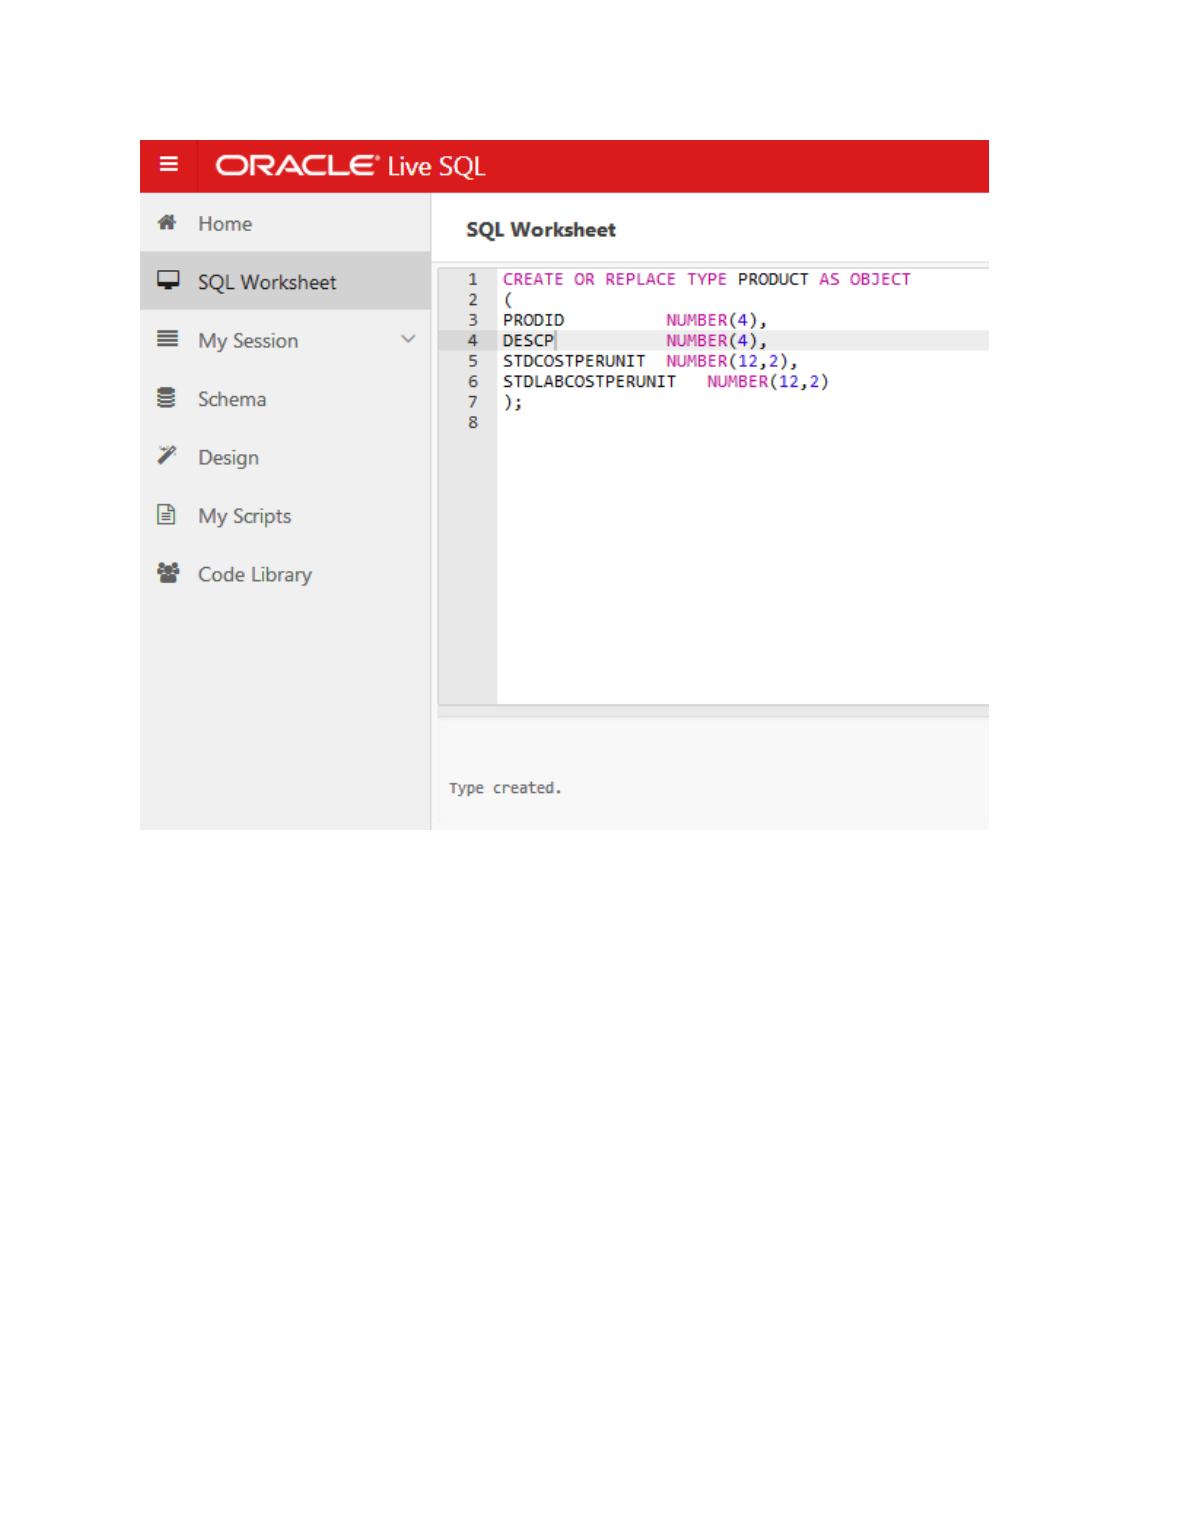The width and height of the screenshot is (1190, 1540).
Task: Click the Code Library people icon
Action: point(167,574)
